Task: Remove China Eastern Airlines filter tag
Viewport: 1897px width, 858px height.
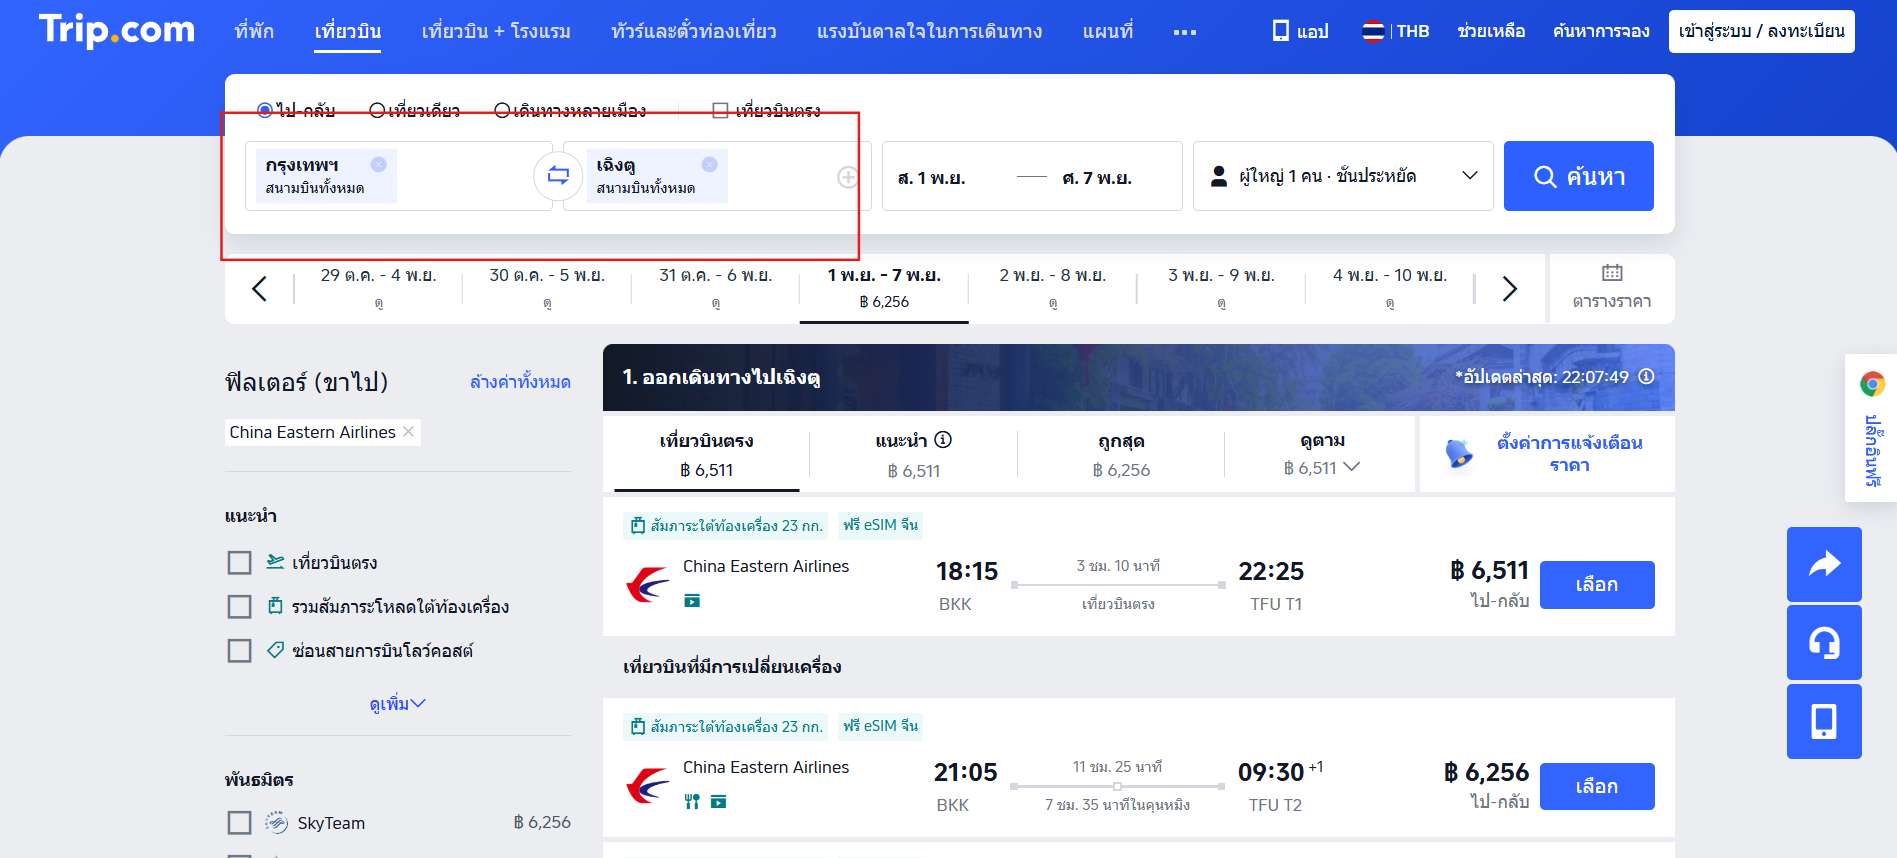Action: [408, 432]
